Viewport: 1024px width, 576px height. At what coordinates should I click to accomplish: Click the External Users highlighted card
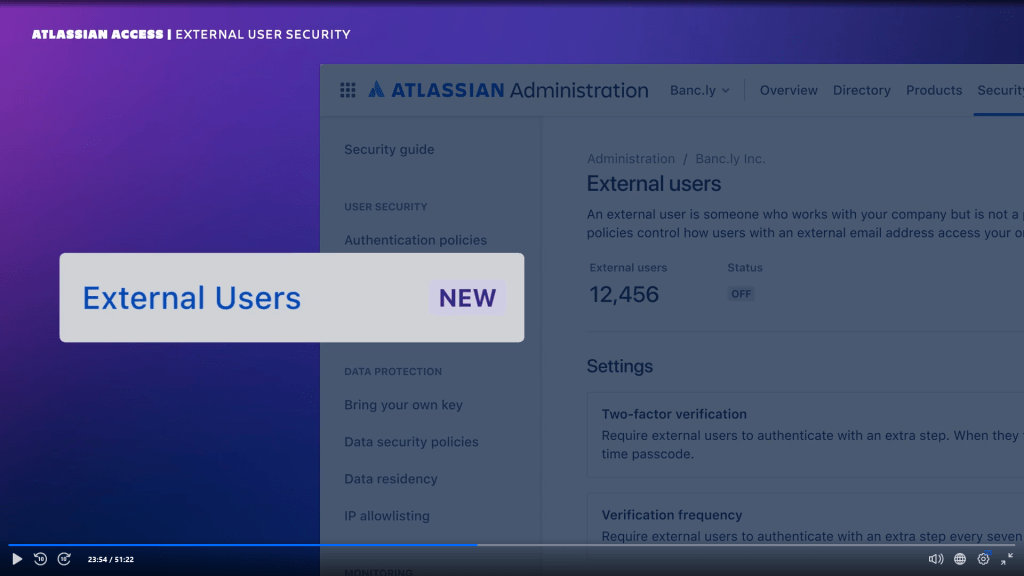coord(291,298)
